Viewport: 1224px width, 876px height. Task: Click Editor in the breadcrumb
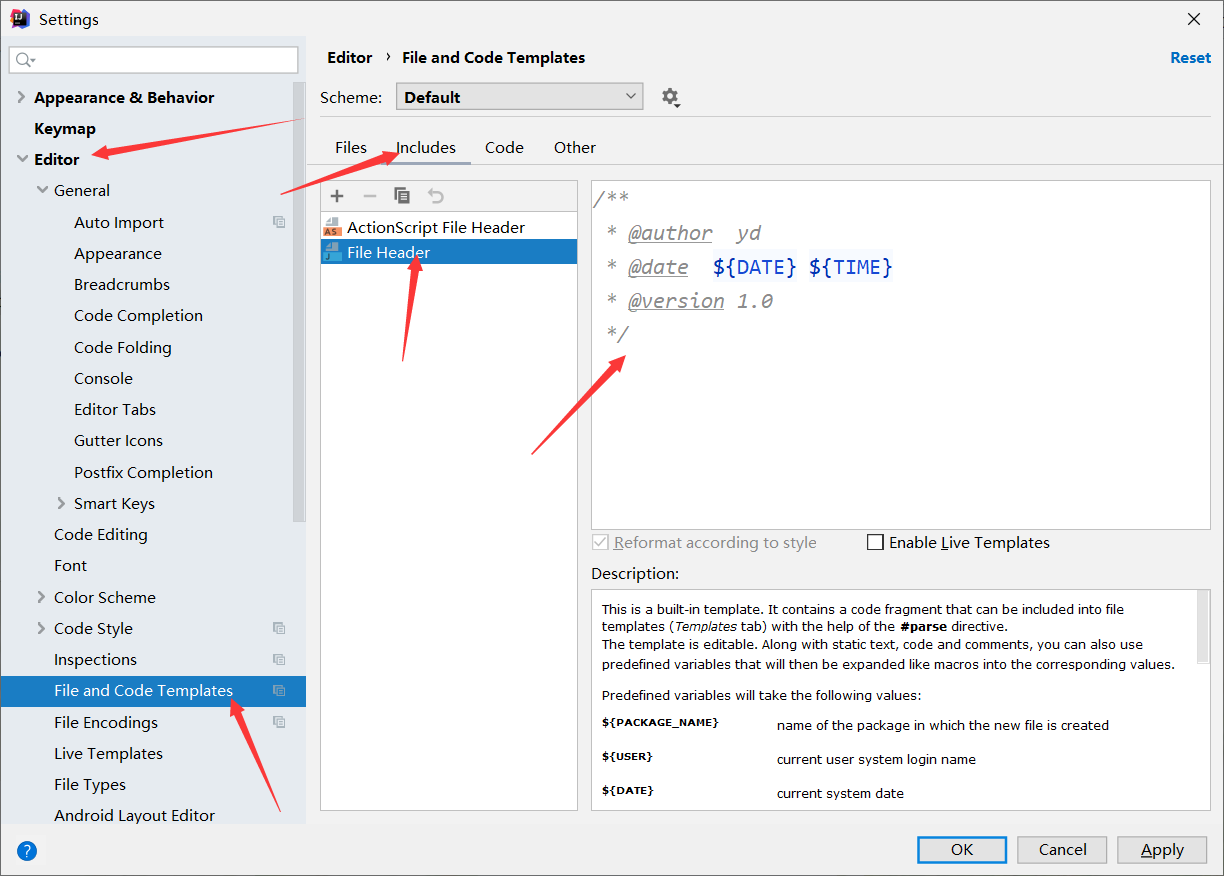pyautogui.click(x=350, y=58)
